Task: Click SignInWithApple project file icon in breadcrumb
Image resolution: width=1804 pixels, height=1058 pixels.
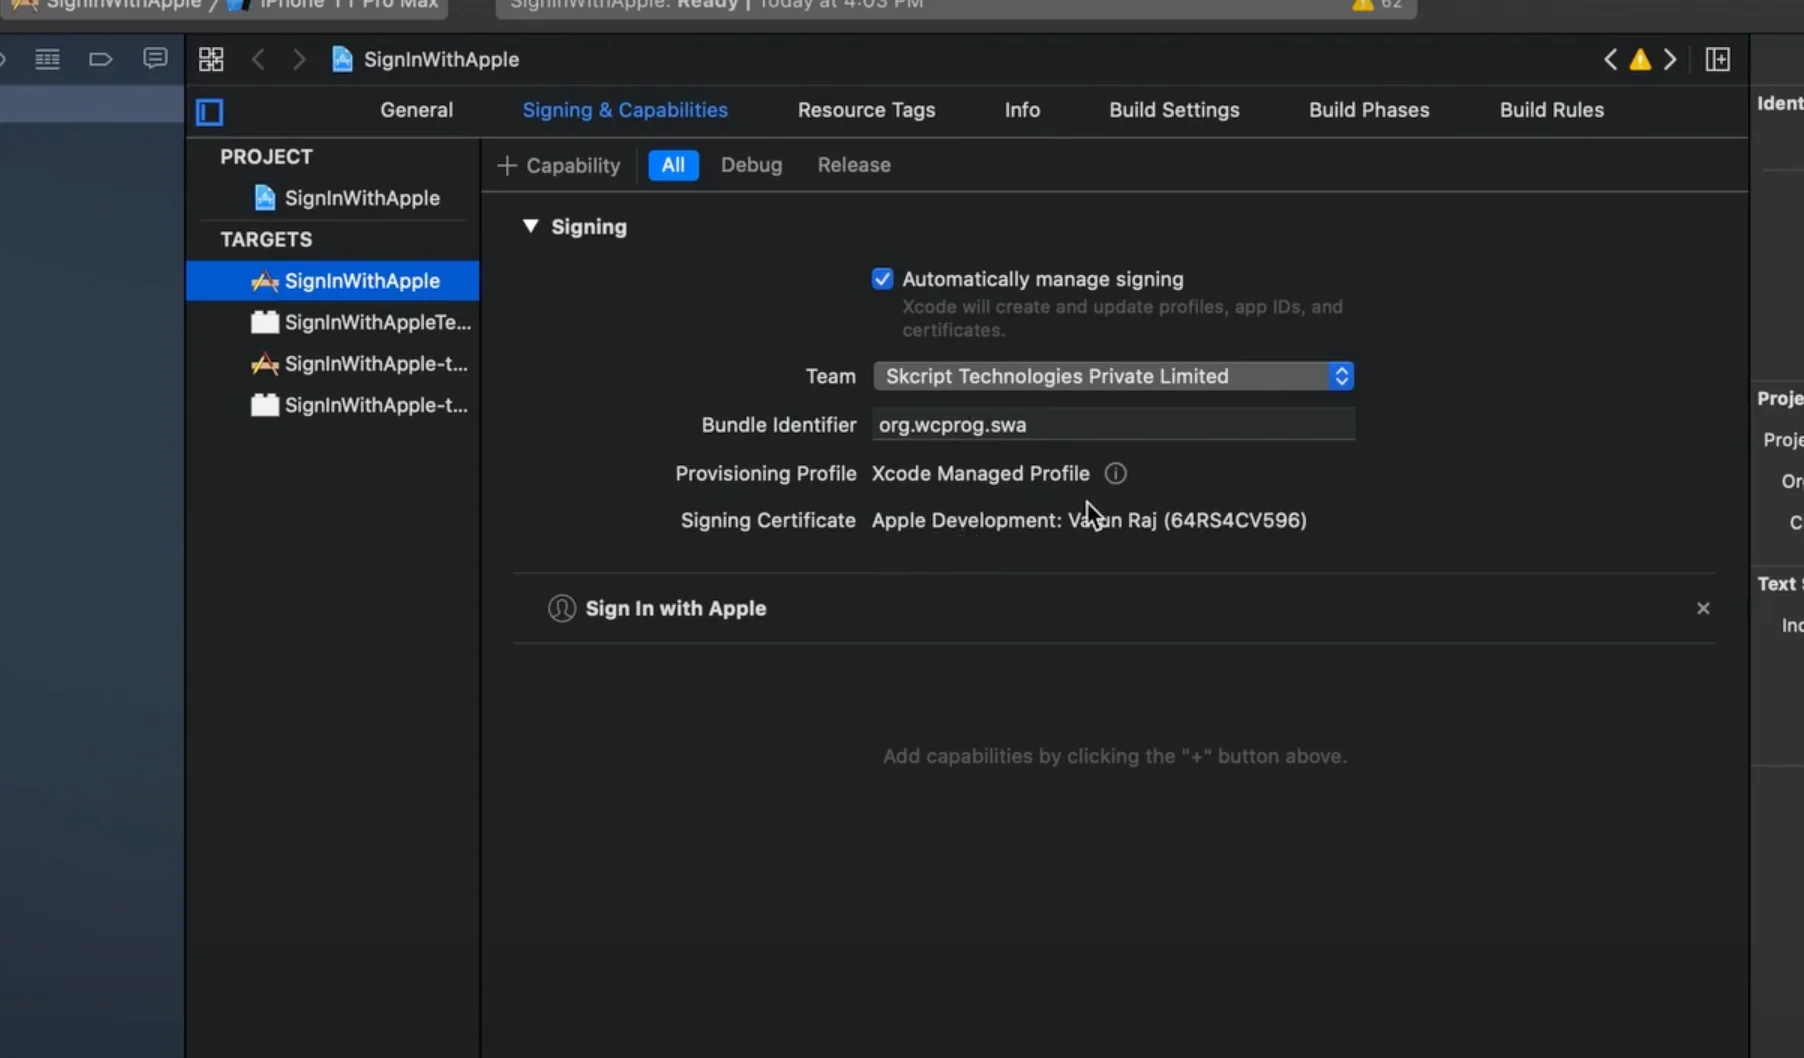Action: point(342,59)
